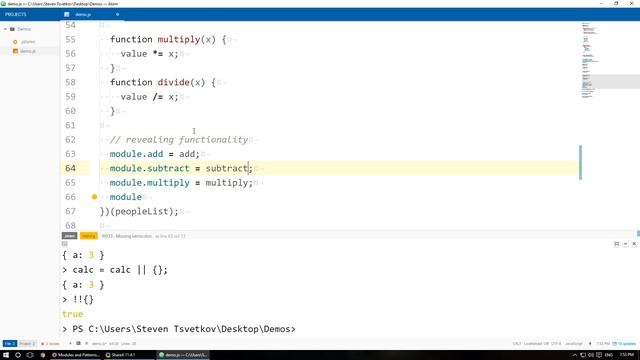
Task: Click the gray JSHint badge in linter panel
Action: (x=69, y=236)
